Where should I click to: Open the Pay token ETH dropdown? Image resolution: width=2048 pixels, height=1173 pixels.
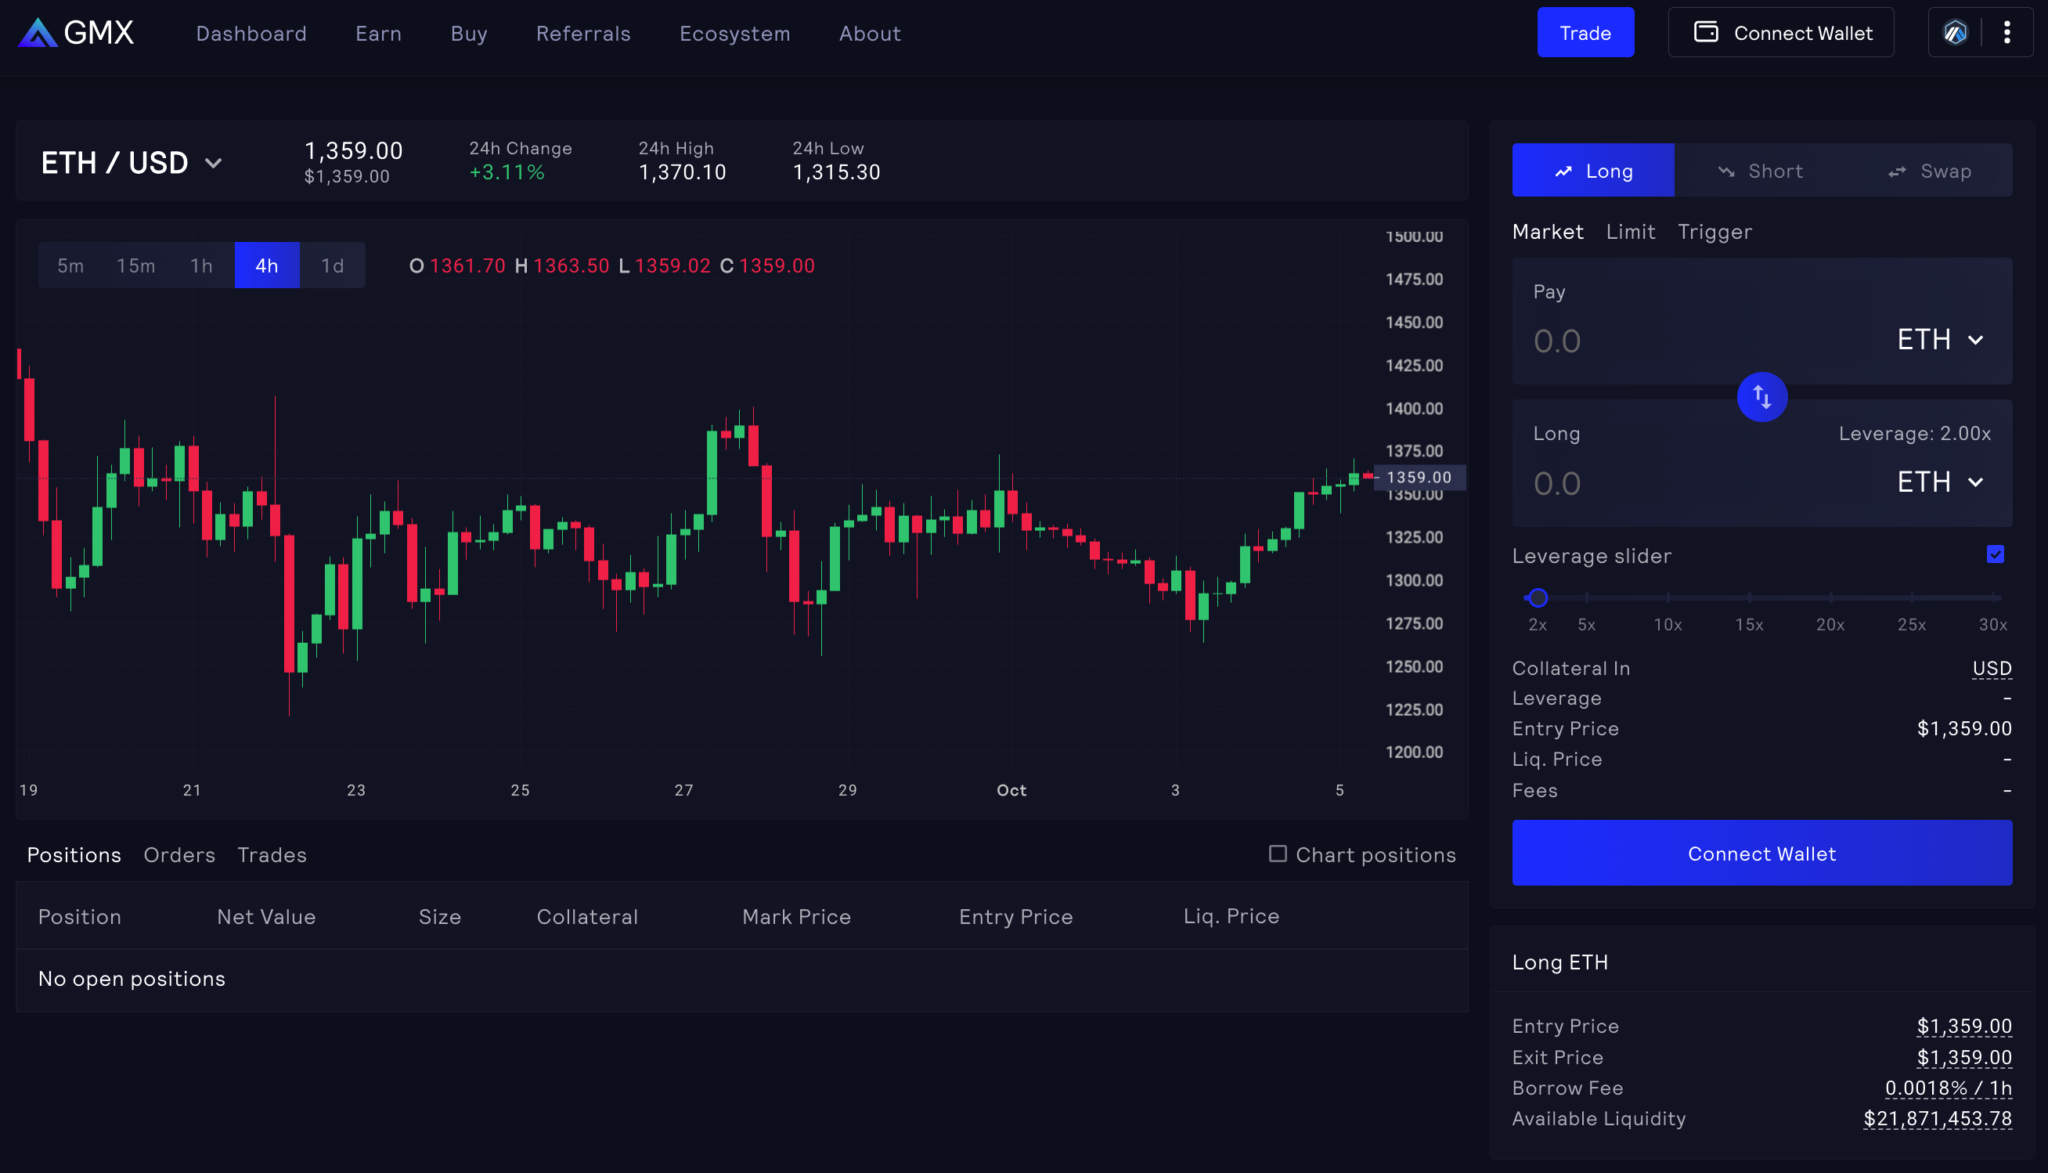(x=1940, y=340)
